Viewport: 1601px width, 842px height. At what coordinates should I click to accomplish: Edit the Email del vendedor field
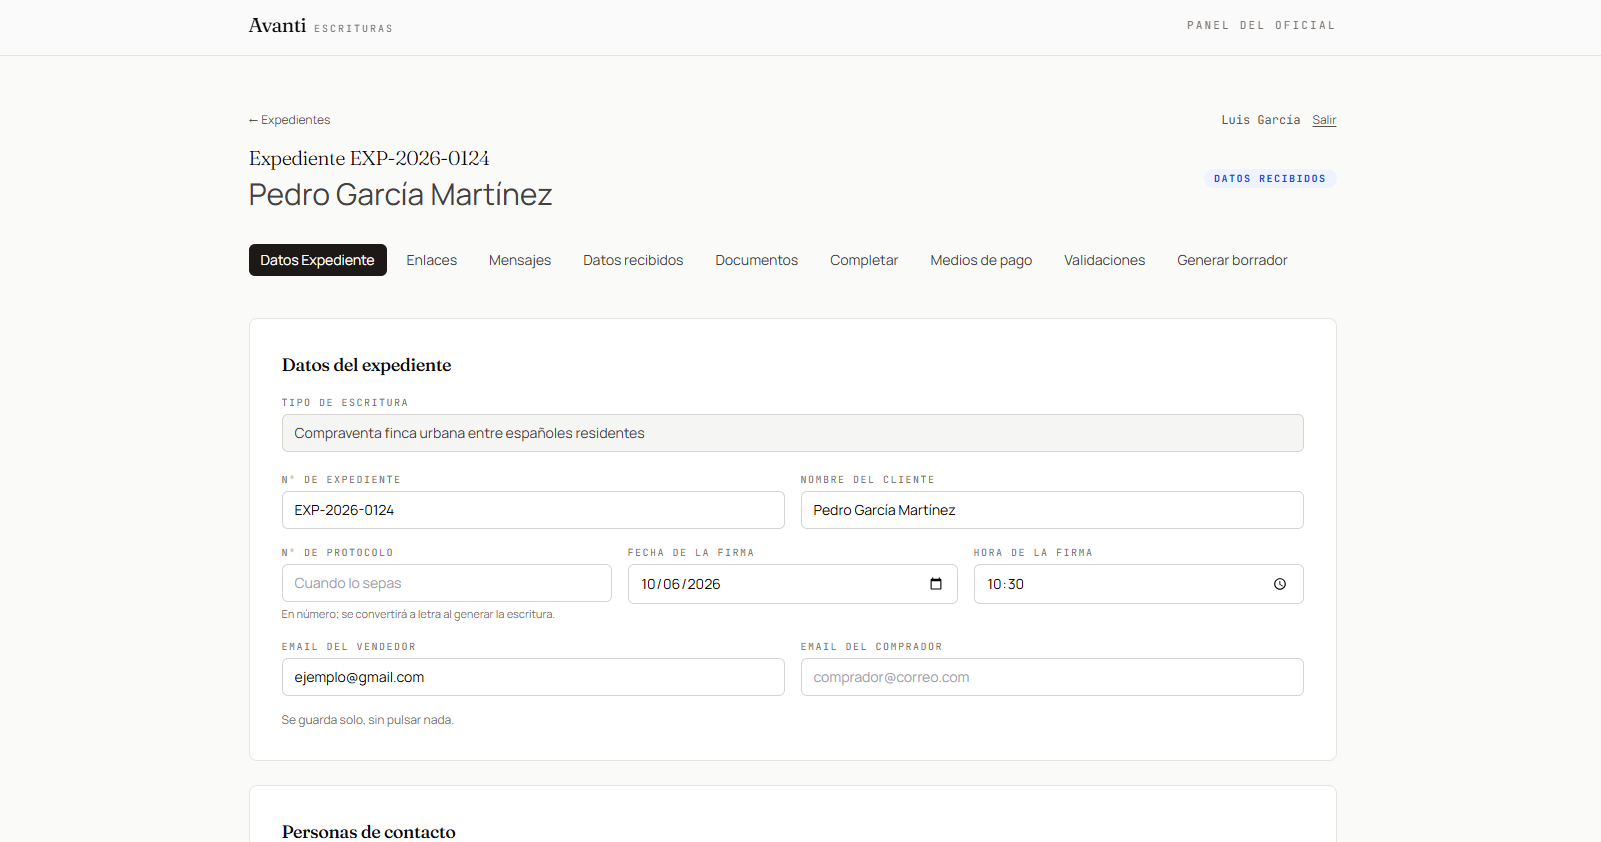click(533, 677)
